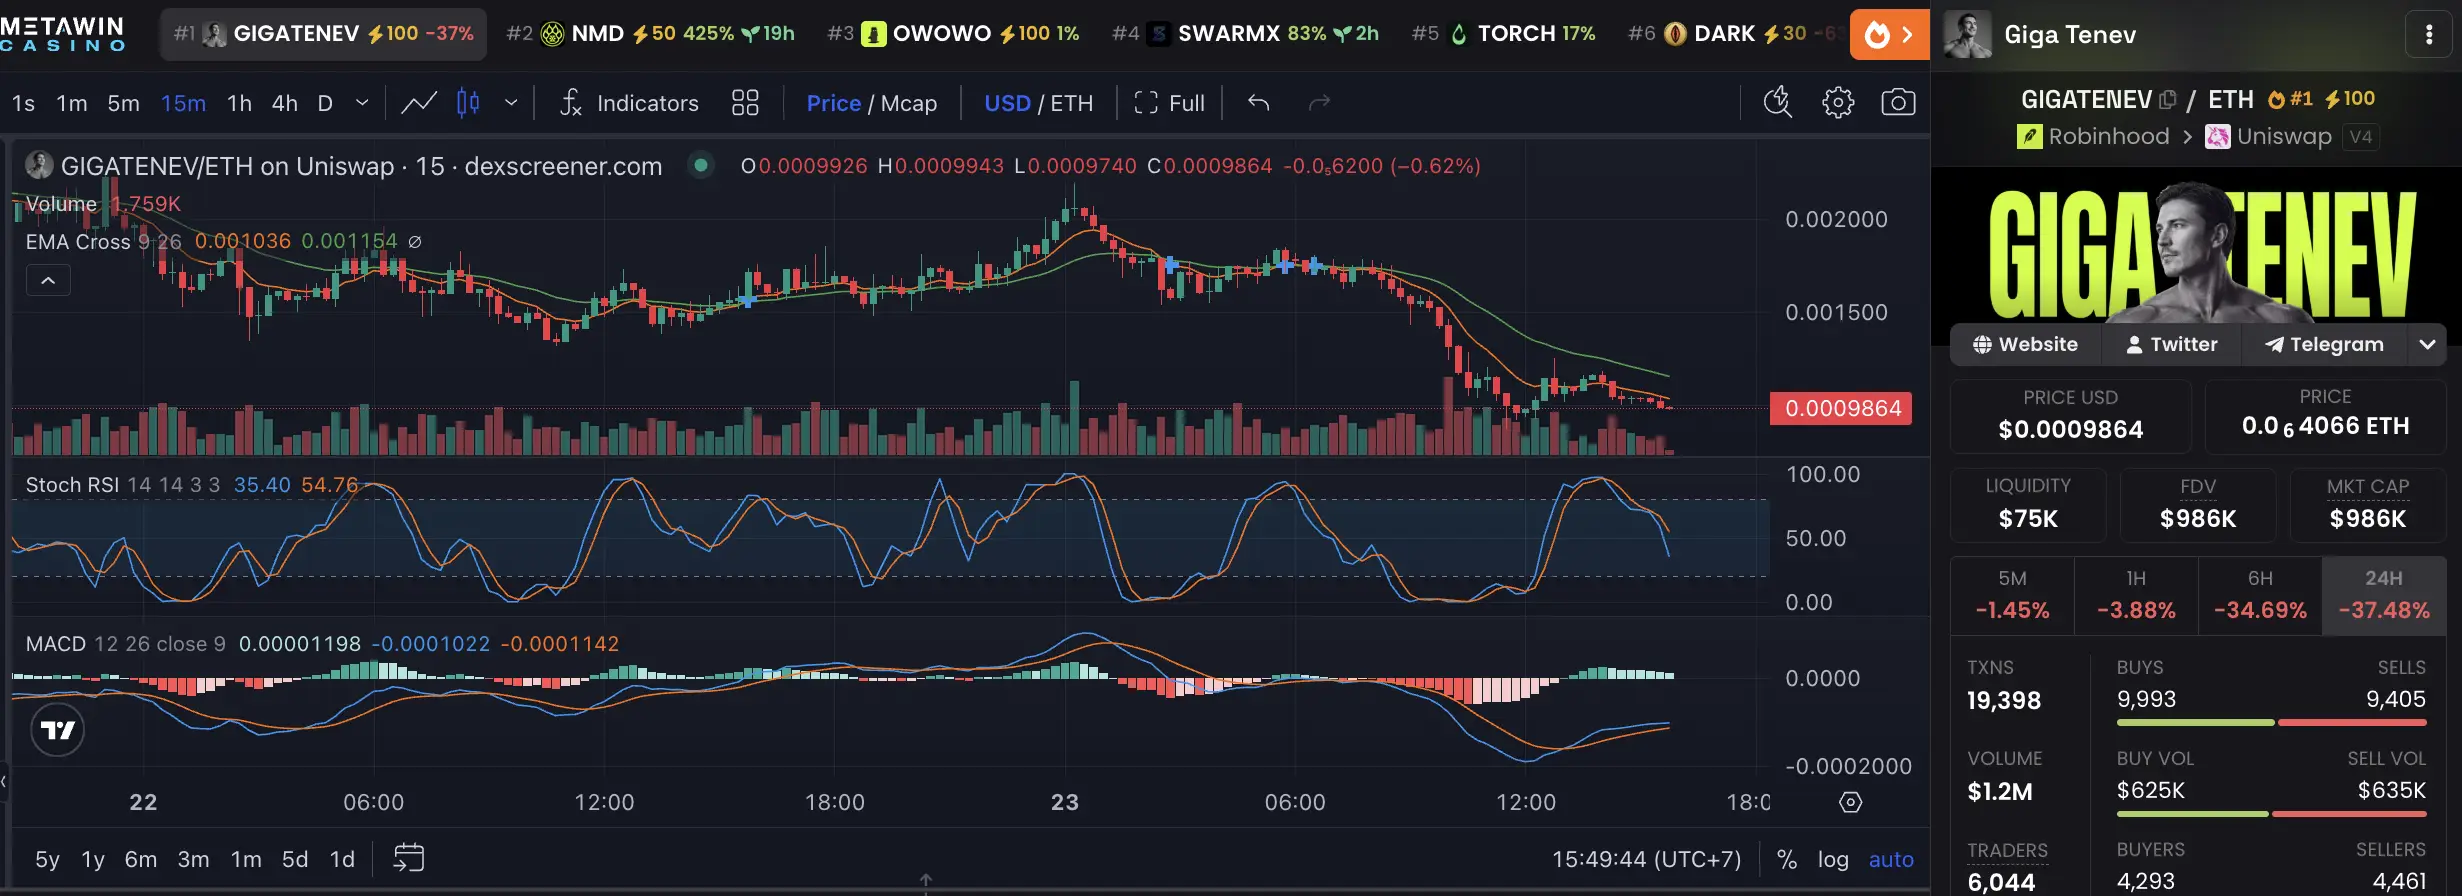Open trending token #5 TORCH
This screenshot has height=896, width=2462.
pyautogui.click(x=1503, y=34)
